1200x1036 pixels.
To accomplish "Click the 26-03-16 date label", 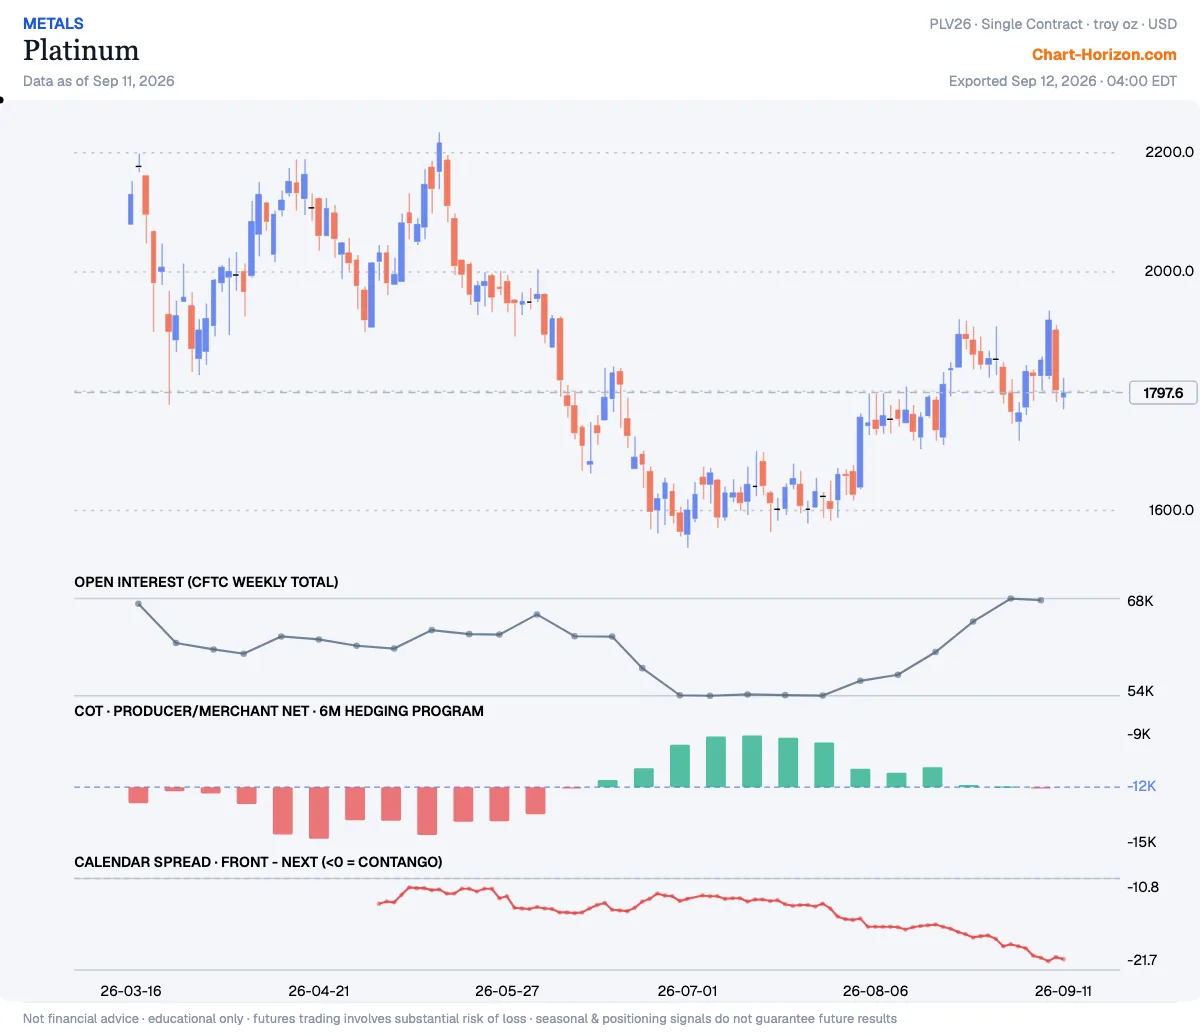I will pos(131,991).
